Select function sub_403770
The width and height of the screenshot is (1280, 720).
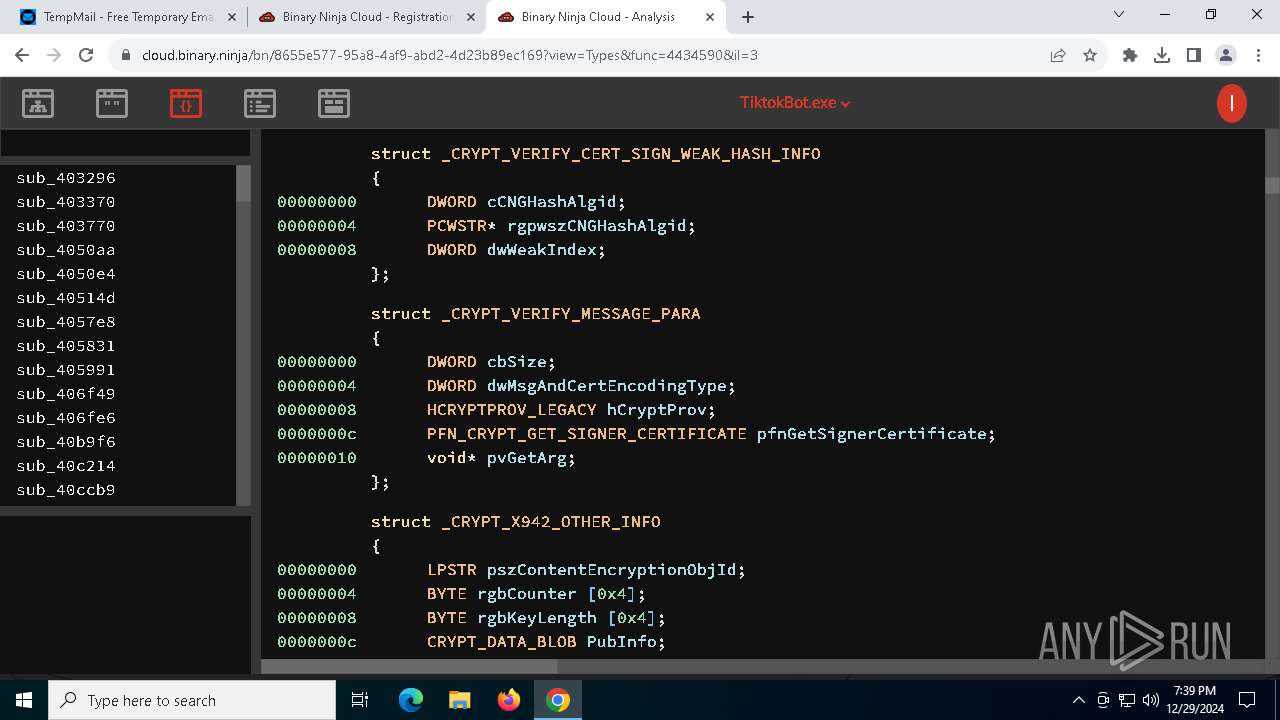point(66,226)
